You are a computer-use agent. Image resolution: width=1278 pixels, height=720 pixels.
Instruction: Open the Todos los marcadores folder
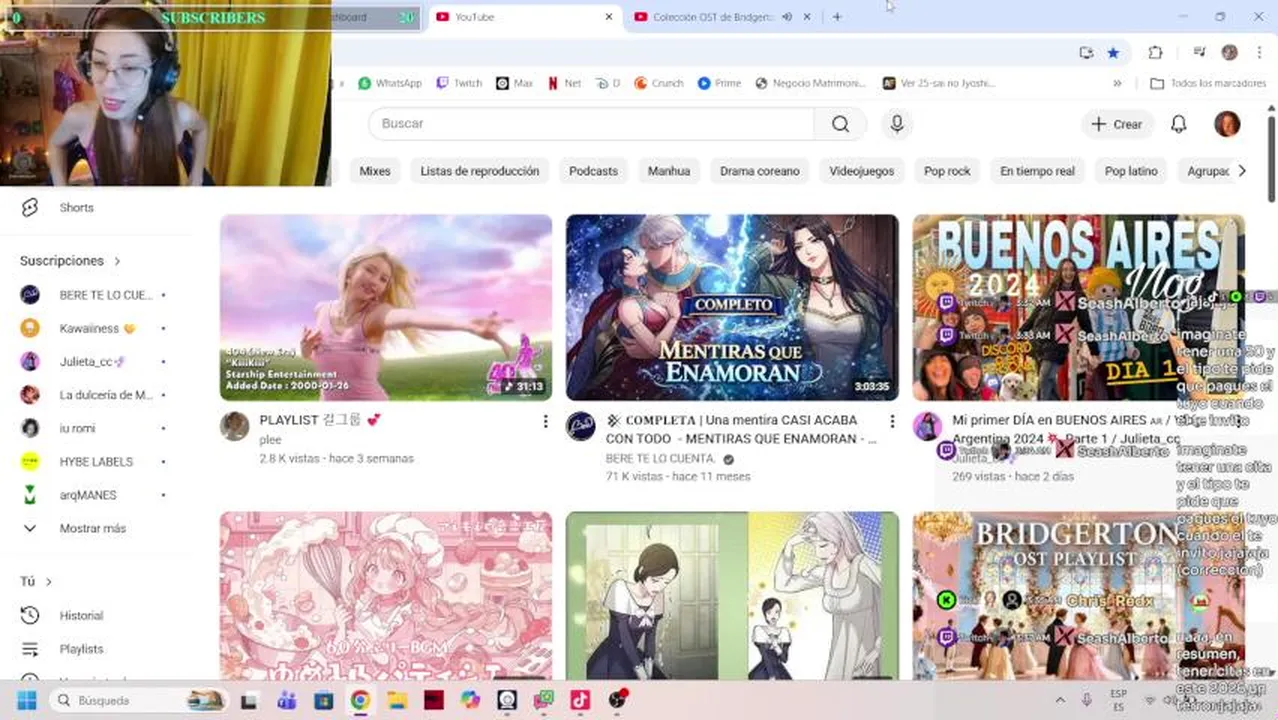[x=1208, y=83]
